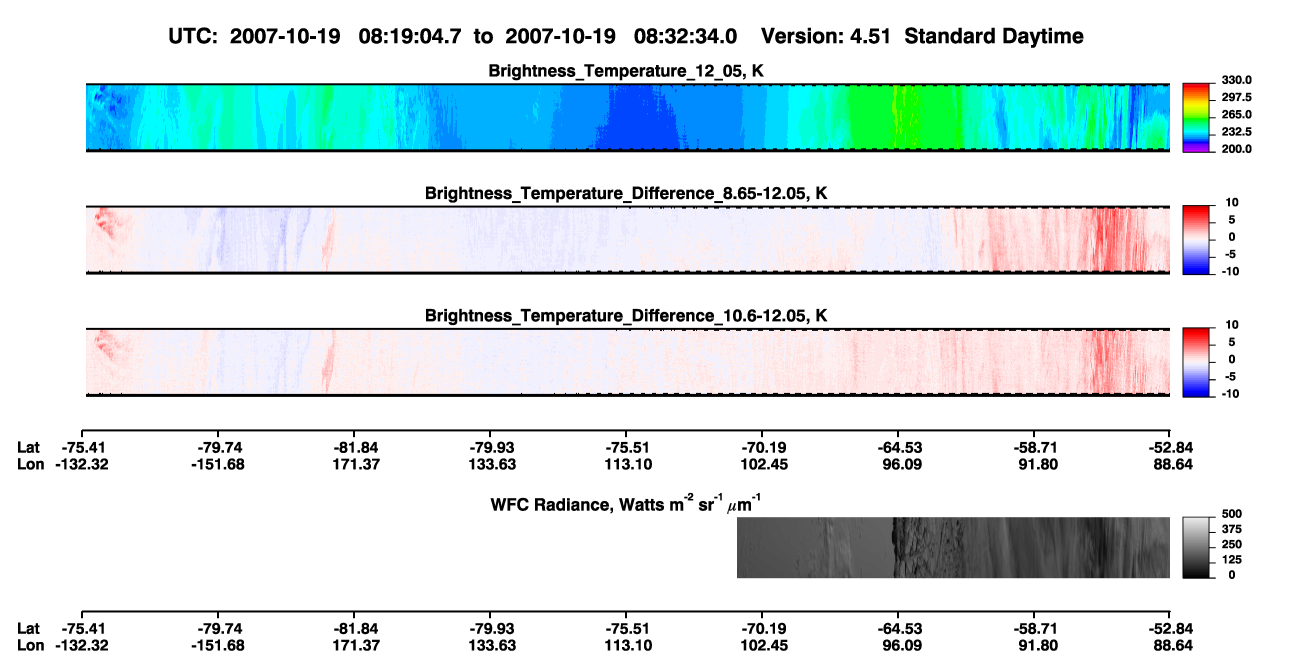Click the Version: 4.51 Standard Daytime text

922,37
